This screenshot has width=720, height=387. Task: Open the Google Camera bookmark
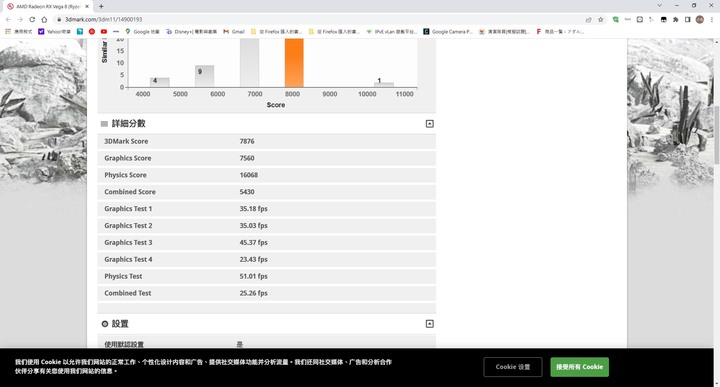pos(448,32)
